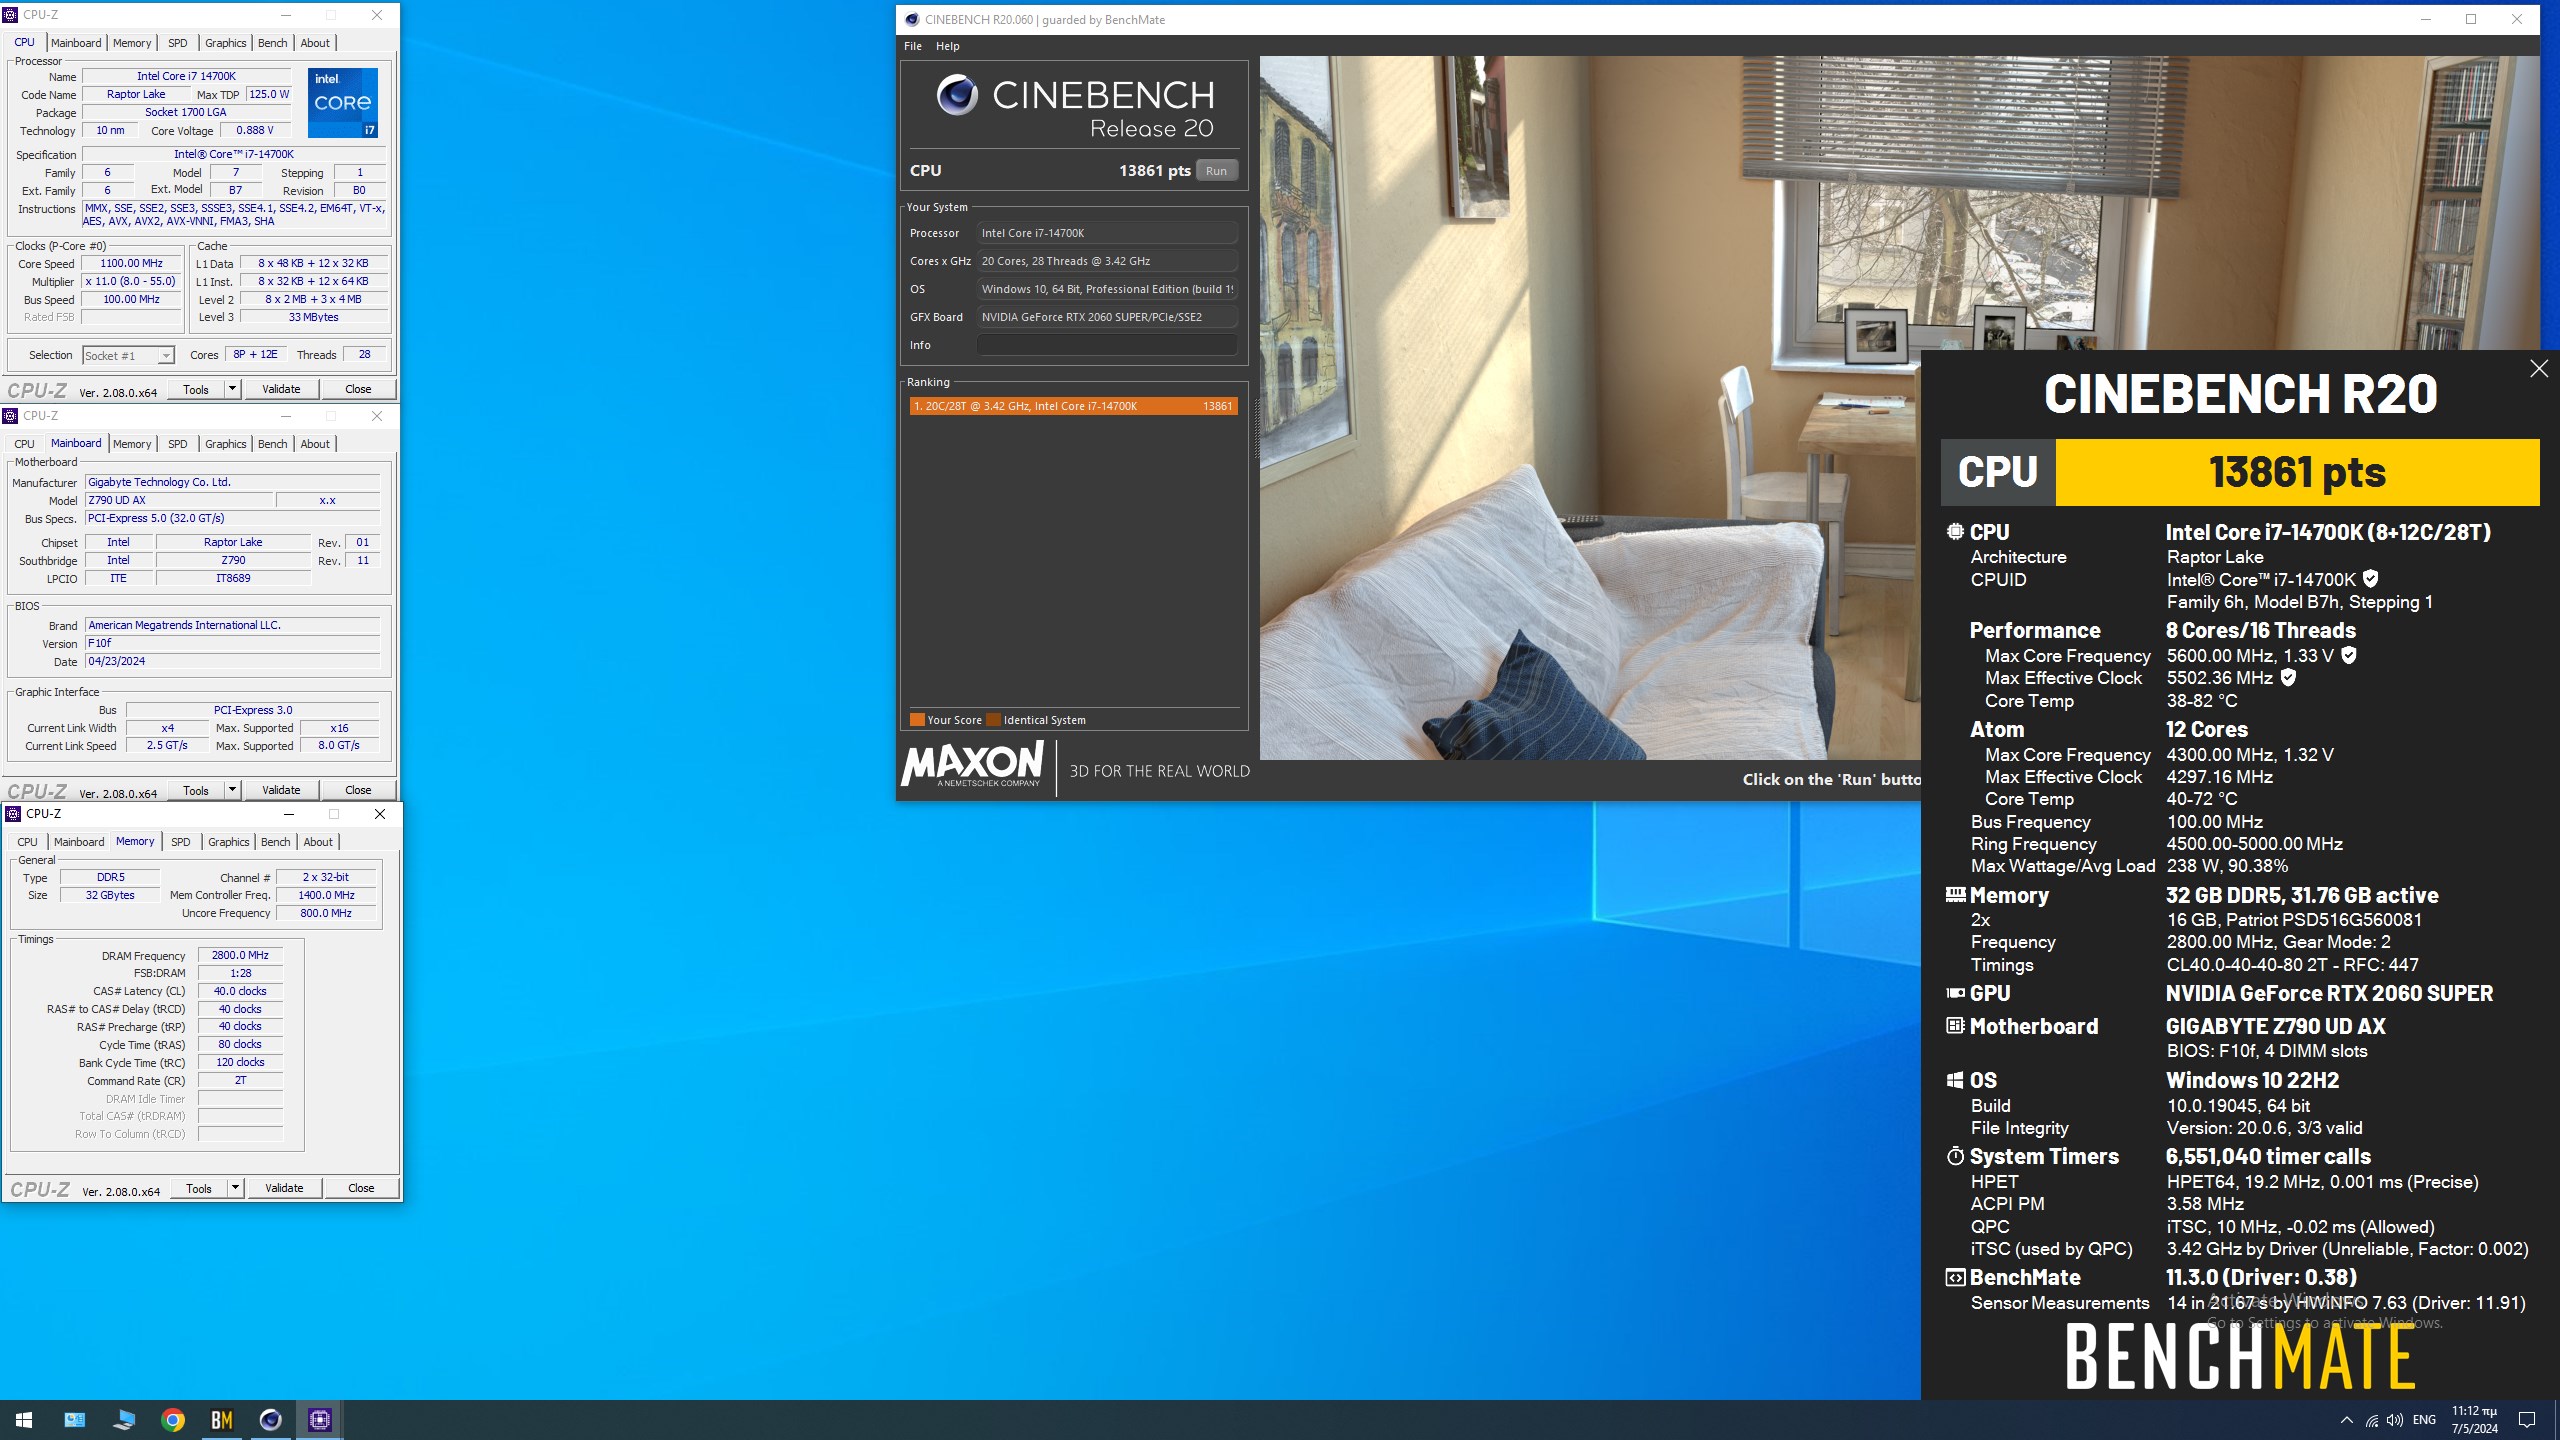Viewport: 2560px width, 1440px height.
Task: Click Close button in CPU-Z CPU window
Action: (x=358, y=389)
